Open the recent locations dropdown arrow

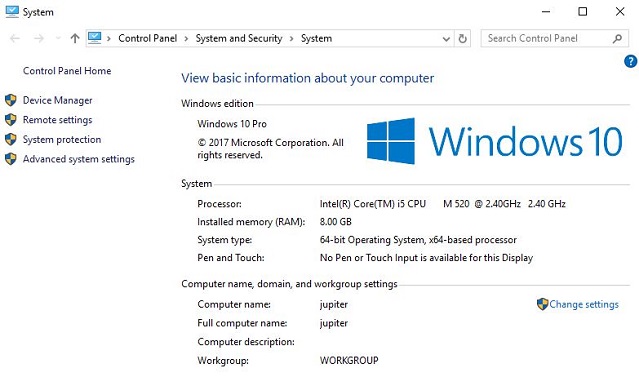(58, 39)
